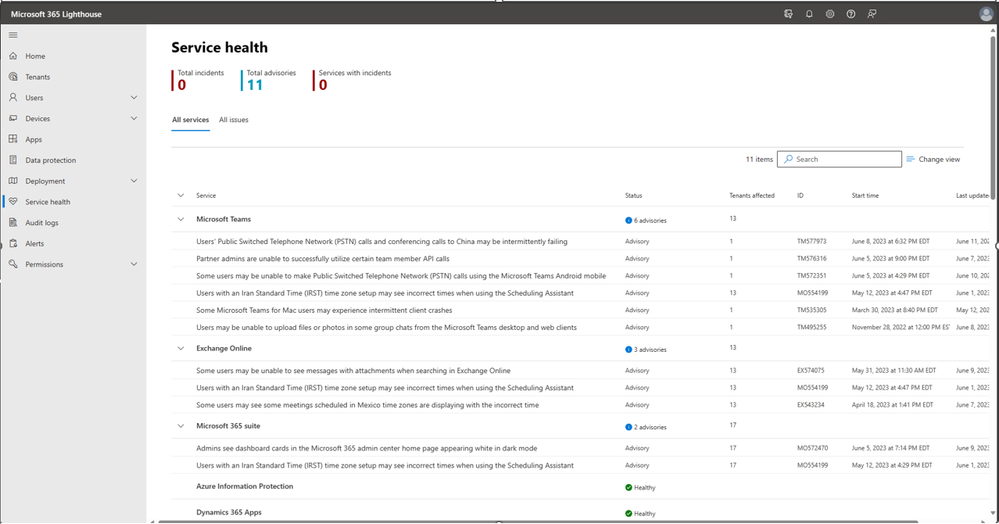
Task: Open the PSTN calls to China advisory
Action: (382, 242)
